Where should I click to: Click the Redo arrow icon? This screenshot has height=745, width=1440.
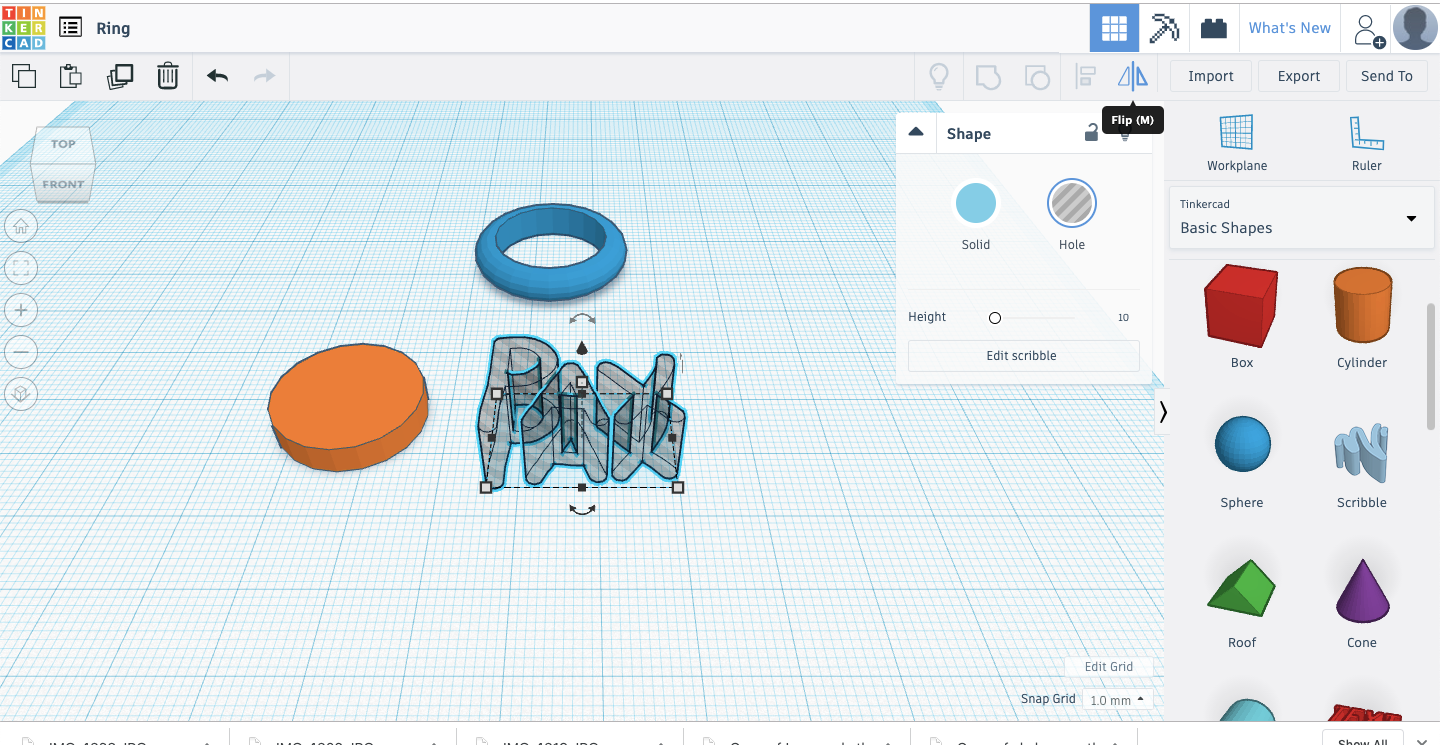point(264,76)
